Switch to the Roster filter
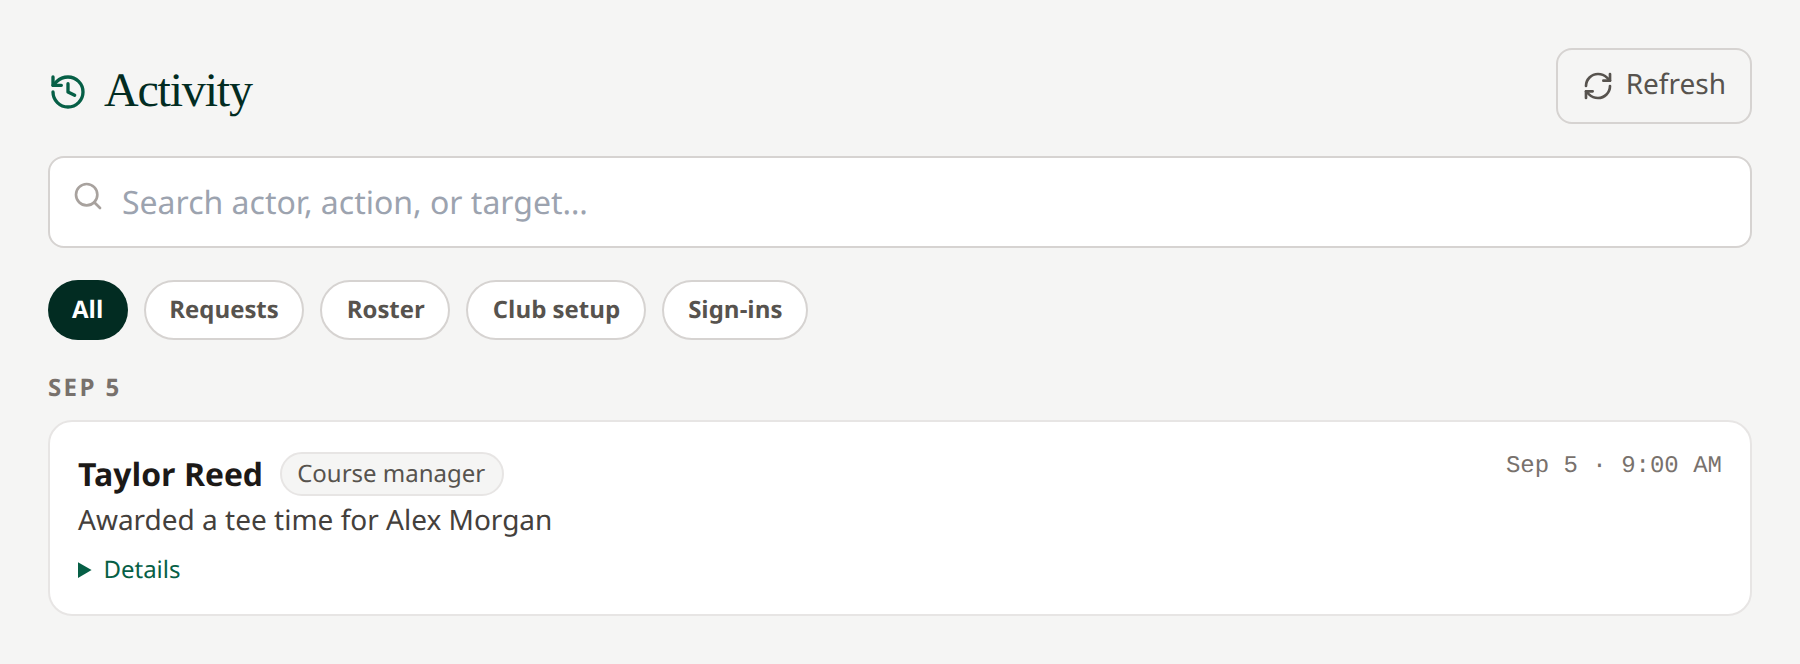The width and height of the screenshot is (1800, 664). [x=385, y=310]
